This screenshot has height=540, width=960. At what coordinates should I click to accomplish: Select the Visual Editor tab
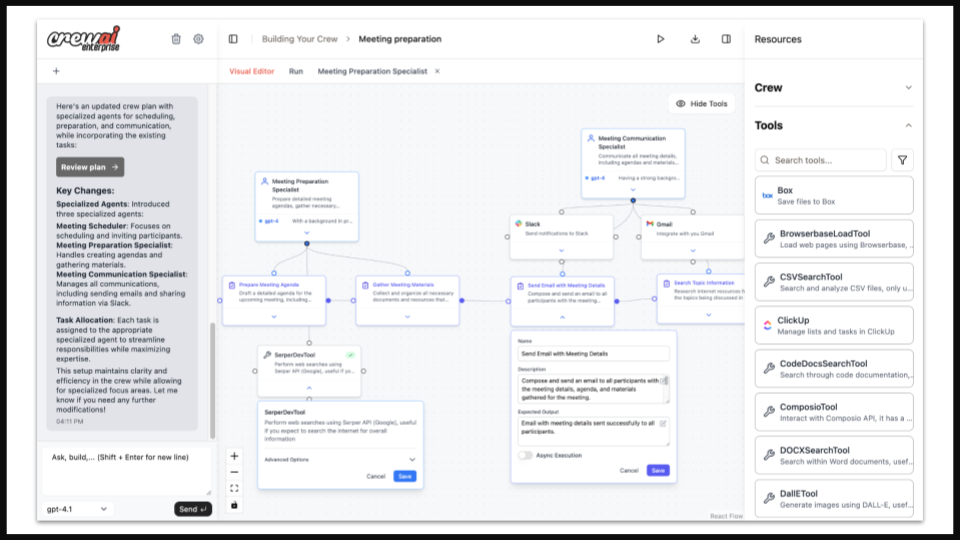tap(252, 72)
